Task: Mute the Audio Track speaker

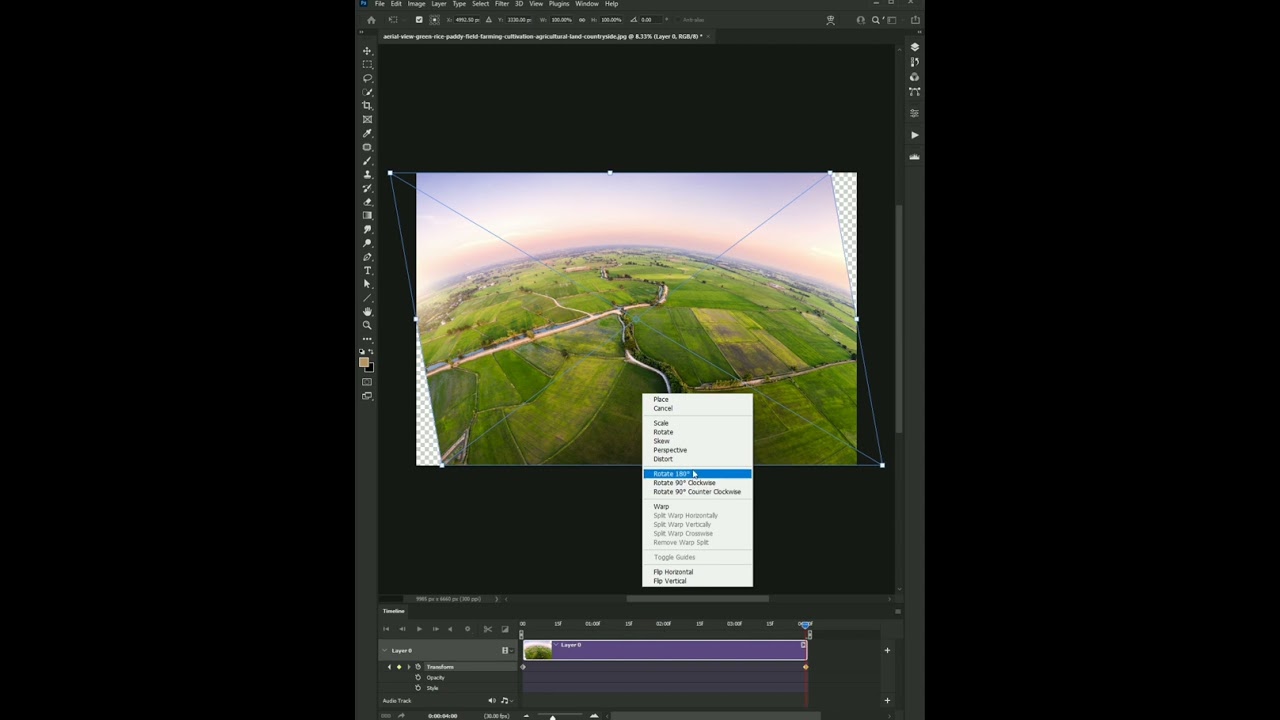Action: click(x=491, y=700)
